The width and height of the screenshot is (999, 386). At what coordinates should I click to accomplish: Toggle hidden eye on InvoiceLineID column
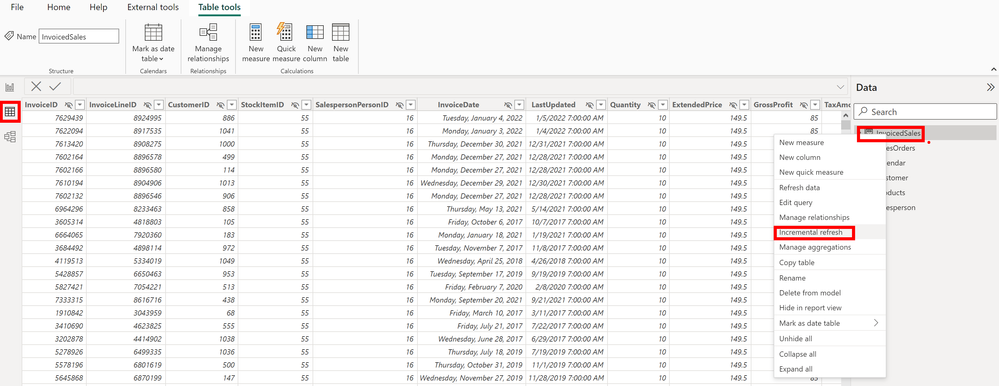pos(147,105)
